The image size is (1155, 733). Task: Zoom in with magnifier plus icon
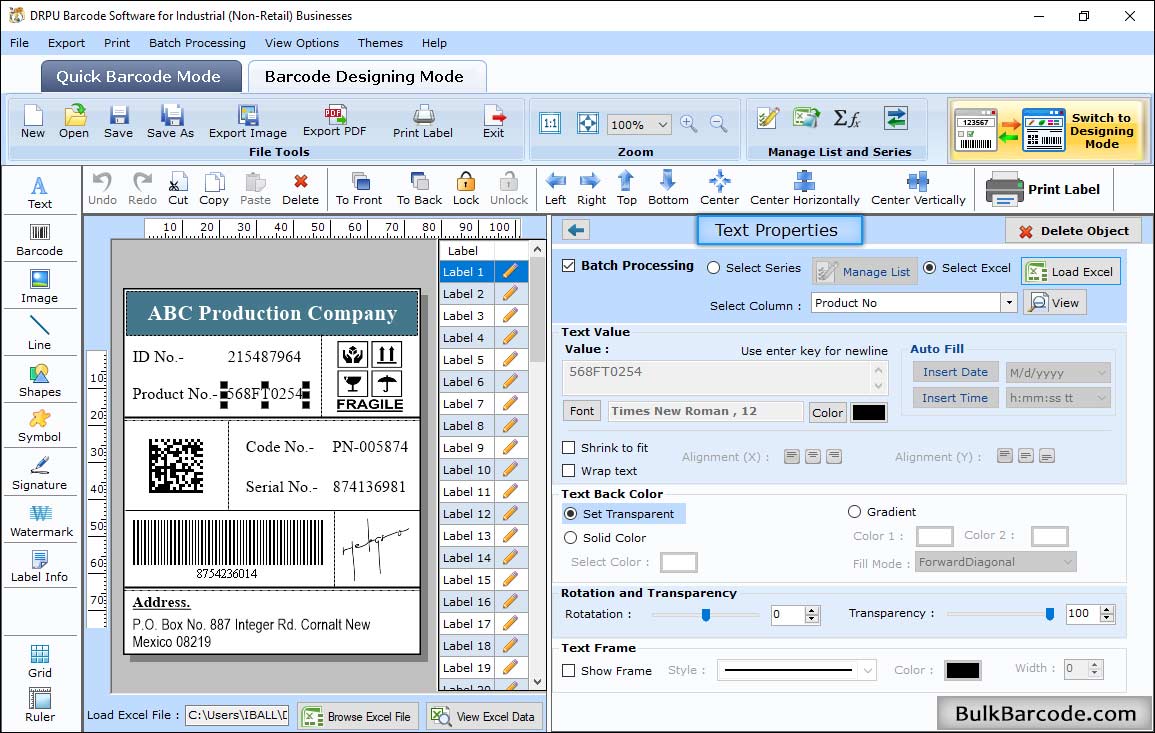click(x=689, y=124)
